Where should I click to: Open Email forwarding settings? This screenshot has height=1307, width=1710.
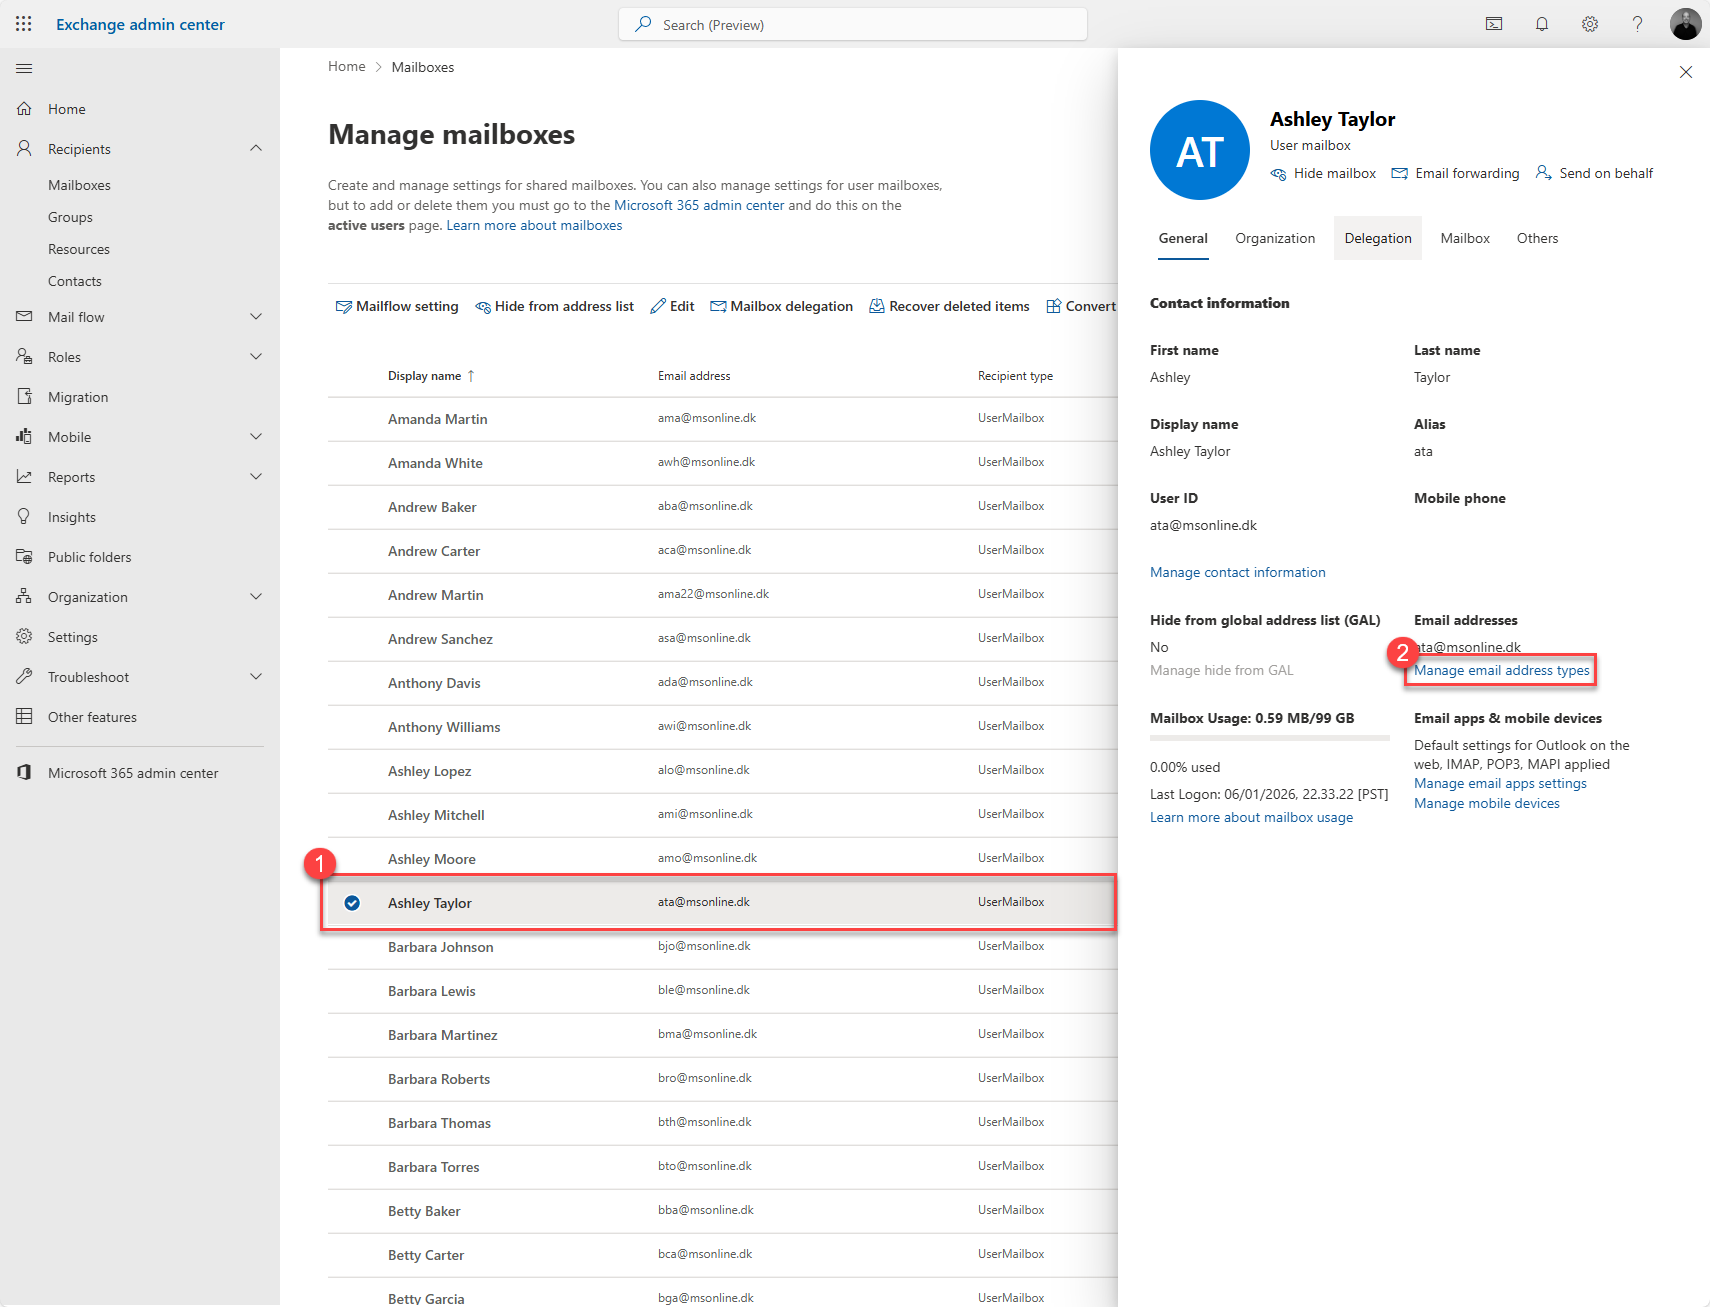point(1465,173)
